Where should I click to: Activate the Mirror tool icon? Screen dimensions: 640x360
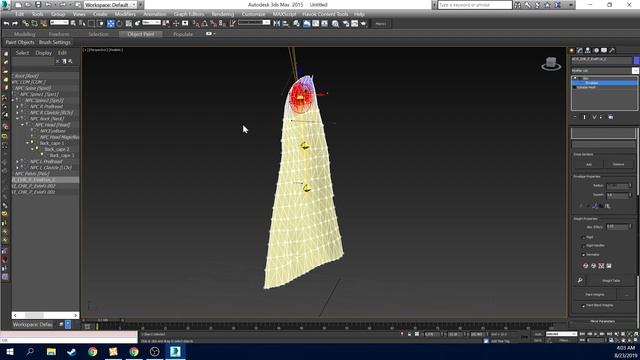click(x=276, y=24)
